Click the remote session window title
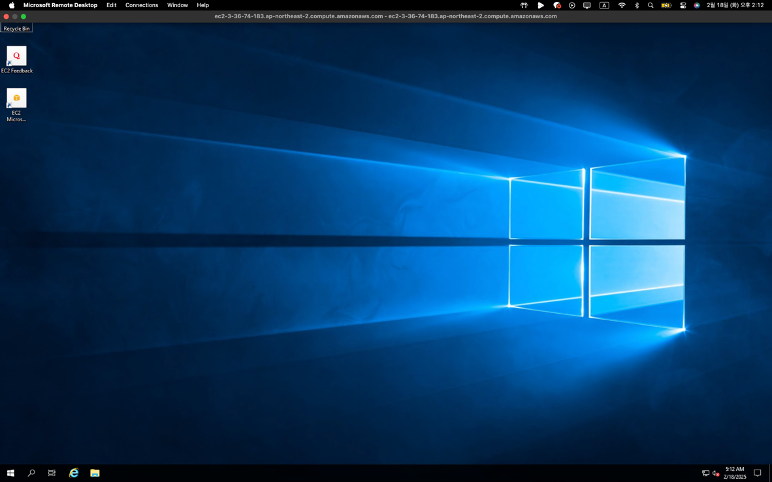The height and width of the screenshot is (482, 772). coord(386,16)
